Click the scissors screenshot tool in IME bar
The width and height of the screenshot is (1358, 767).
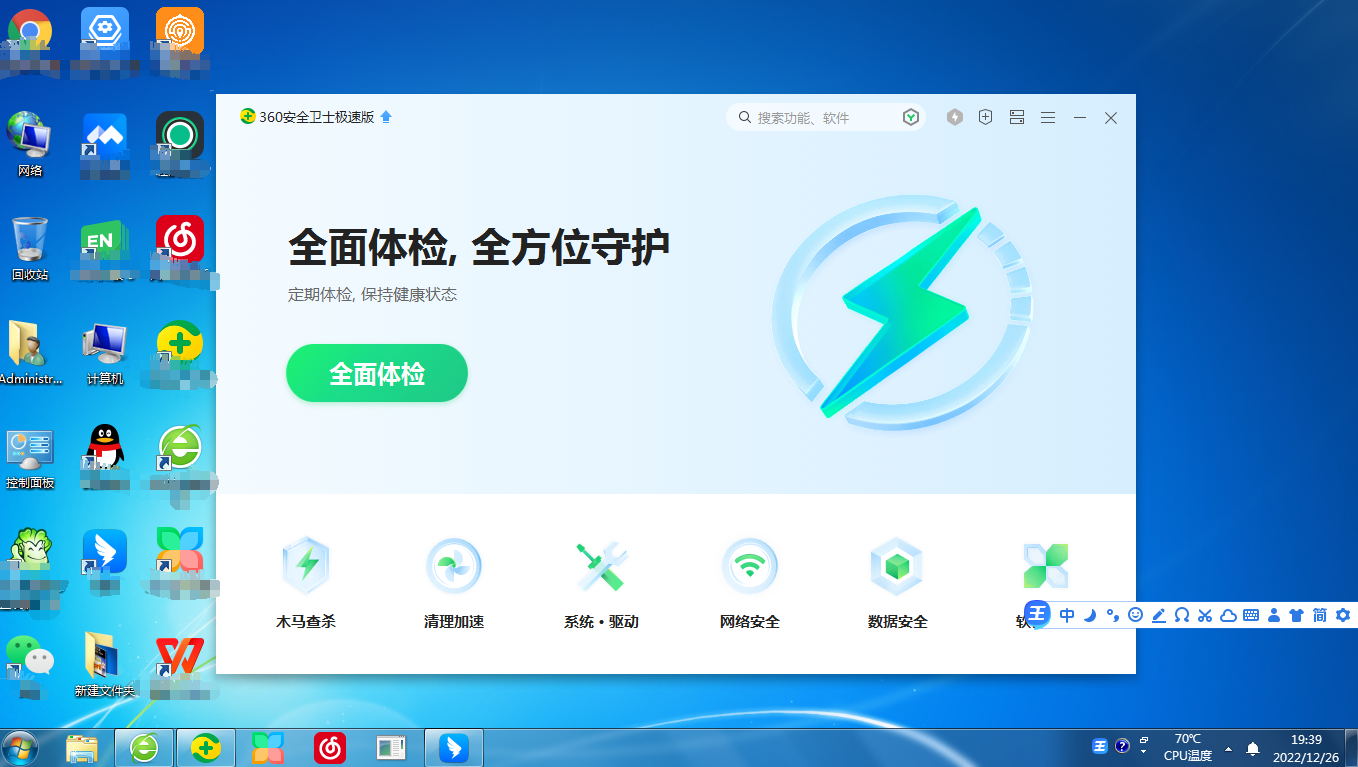click(1204, 615)
